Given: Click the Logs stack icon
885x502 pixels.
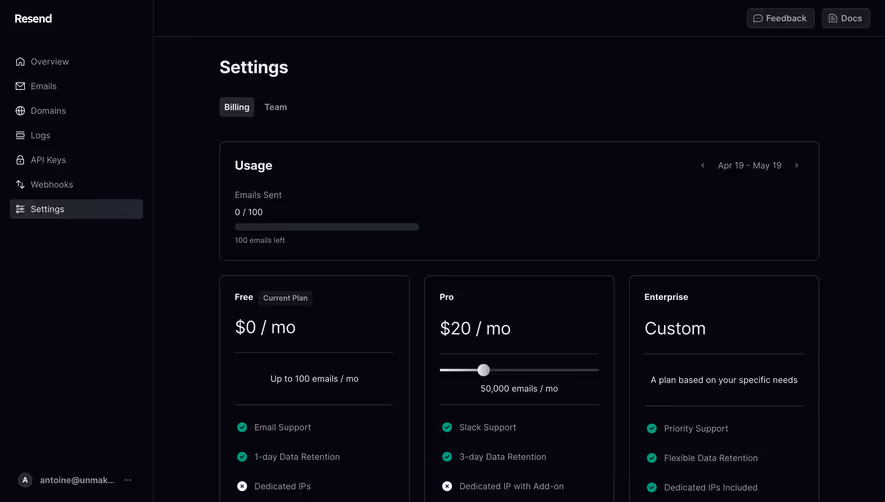Looking at the screenshot, I should pyautogui.click(x=20, y=136).
